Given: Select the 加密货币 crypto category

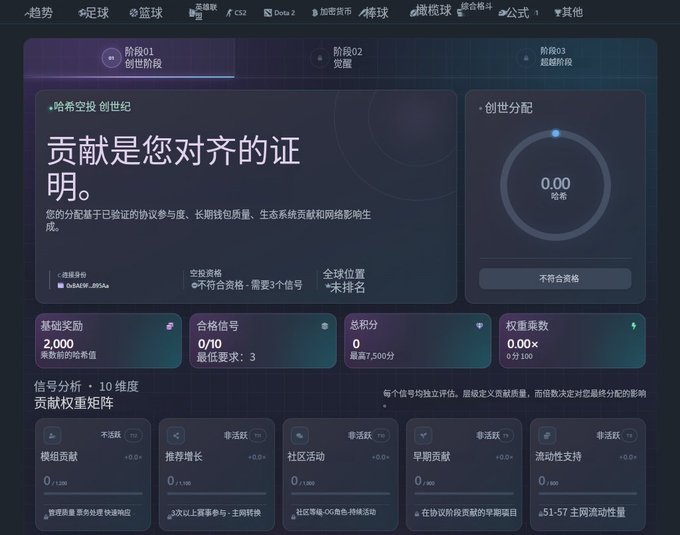Looking at the screenshot, I should [x=332, y=12].
